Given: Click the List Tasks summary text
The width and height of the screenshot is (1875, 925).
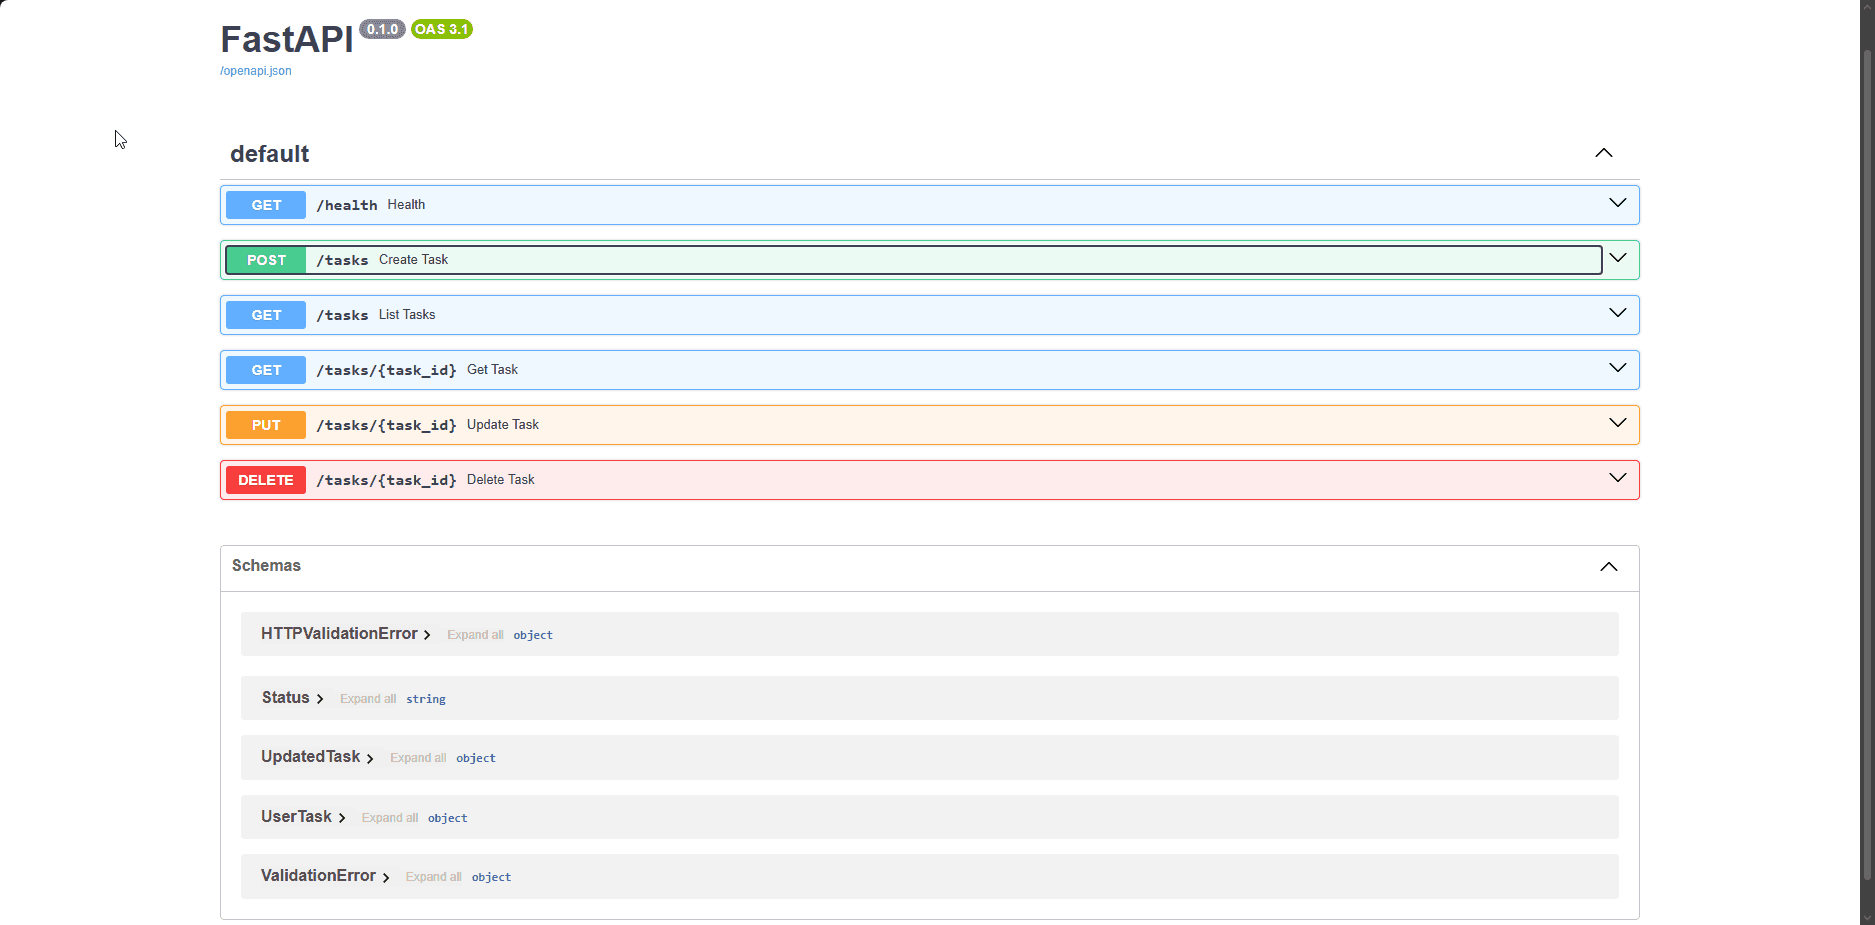Looking at the screenshot, I should pos(407,315).
